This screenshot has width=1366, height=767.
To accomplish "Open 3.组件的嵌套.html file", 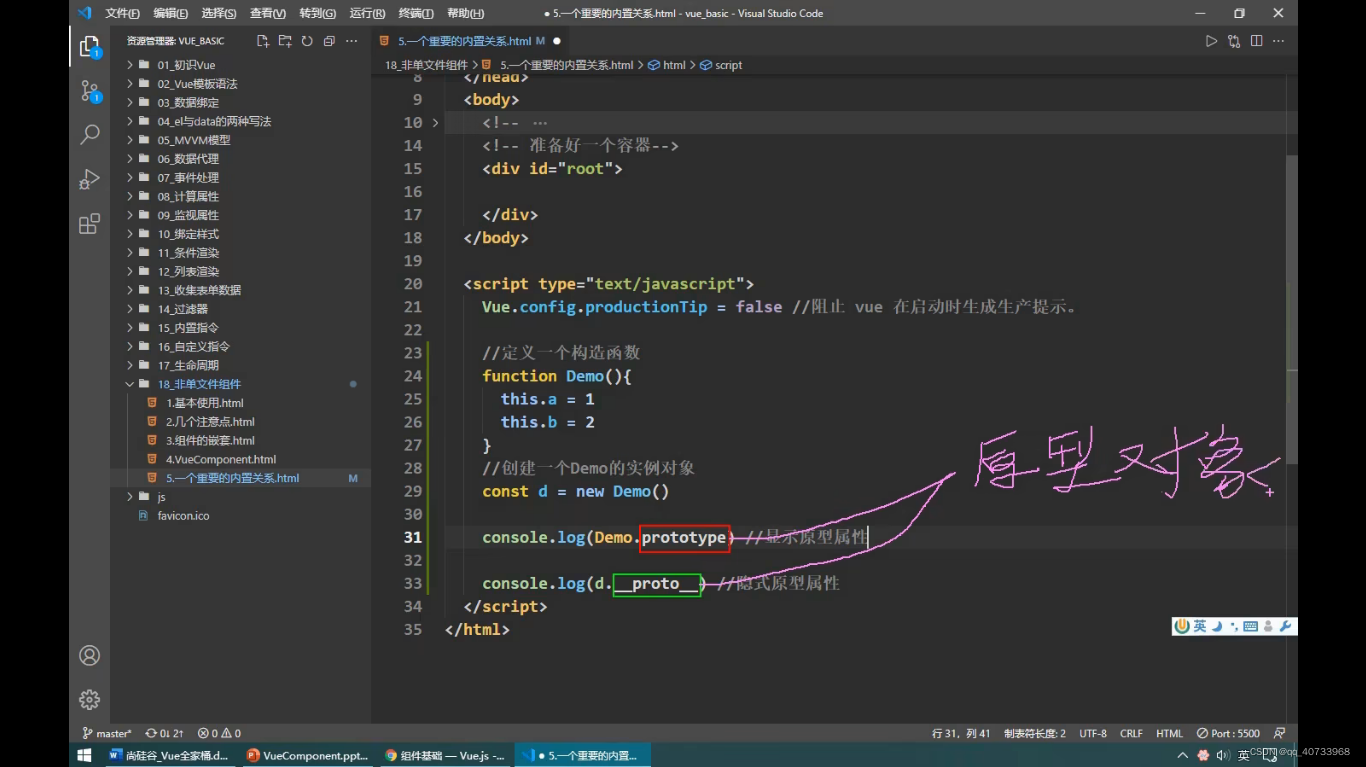I will (x=240, y=440).
